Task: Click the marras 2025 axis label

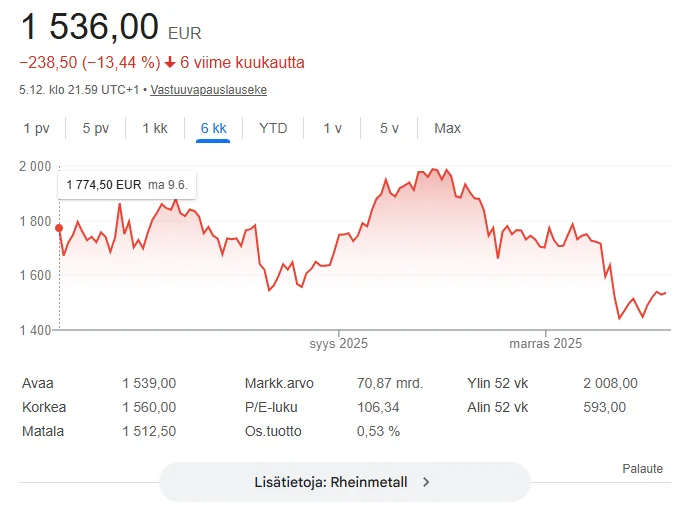Action: tap(546, 344)
